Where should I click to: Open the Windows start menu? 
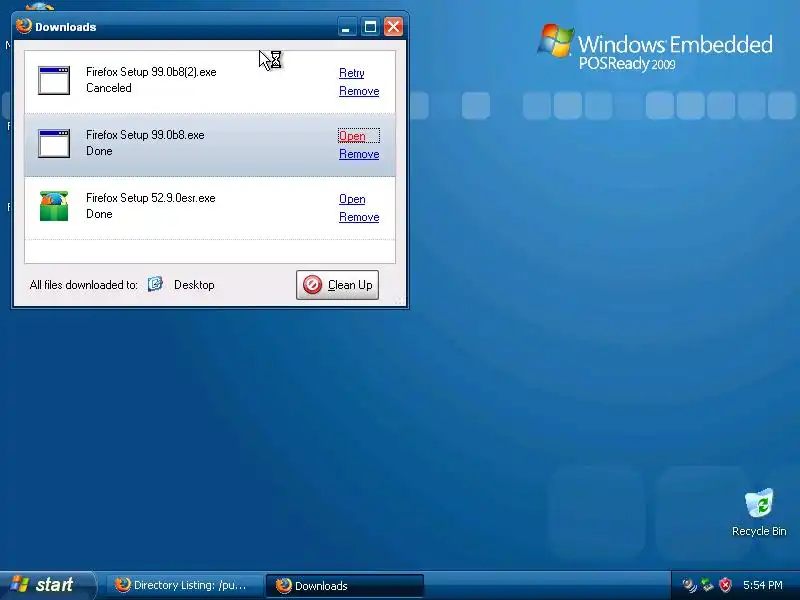[x=47, y=585]
